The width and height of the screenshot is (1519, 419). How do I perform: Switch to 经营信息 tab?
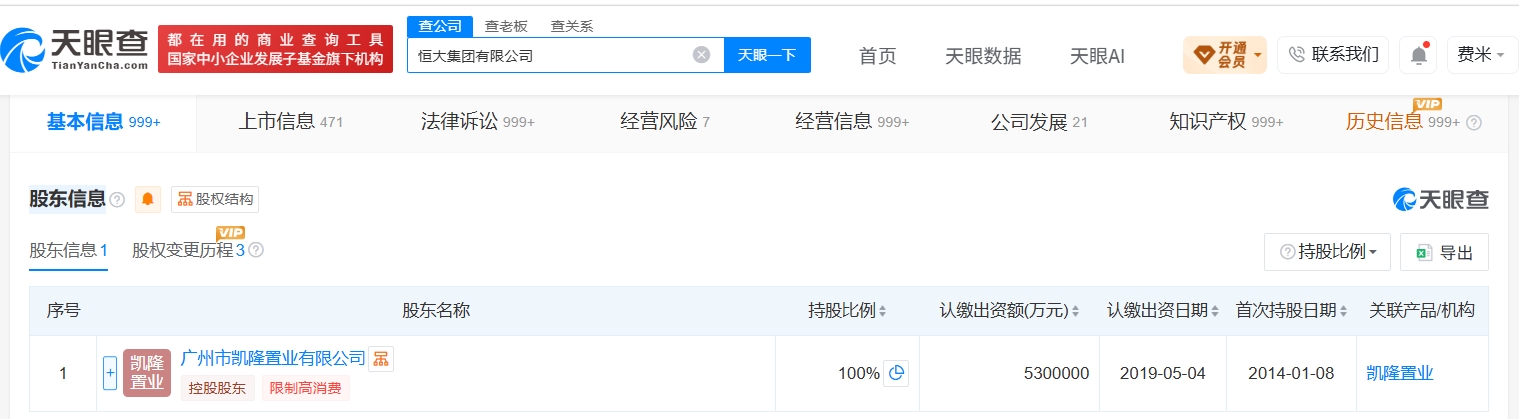[852, 122]
